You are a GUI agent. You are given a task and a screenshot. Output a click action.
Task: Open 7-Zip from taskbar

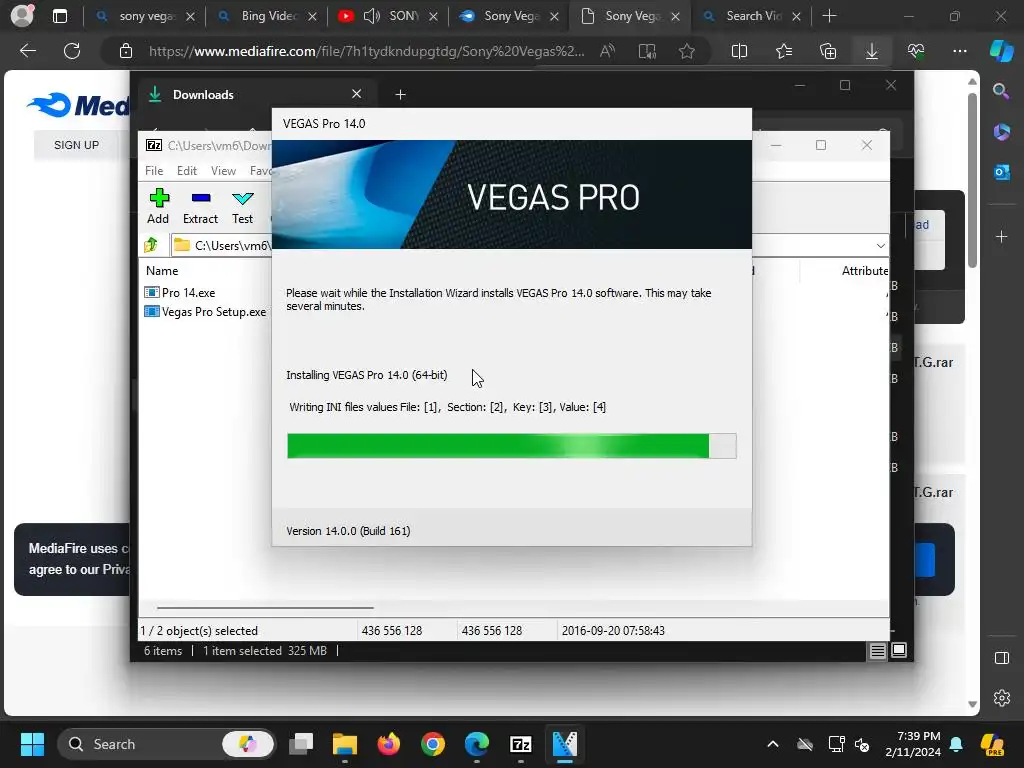coord(520,744)
